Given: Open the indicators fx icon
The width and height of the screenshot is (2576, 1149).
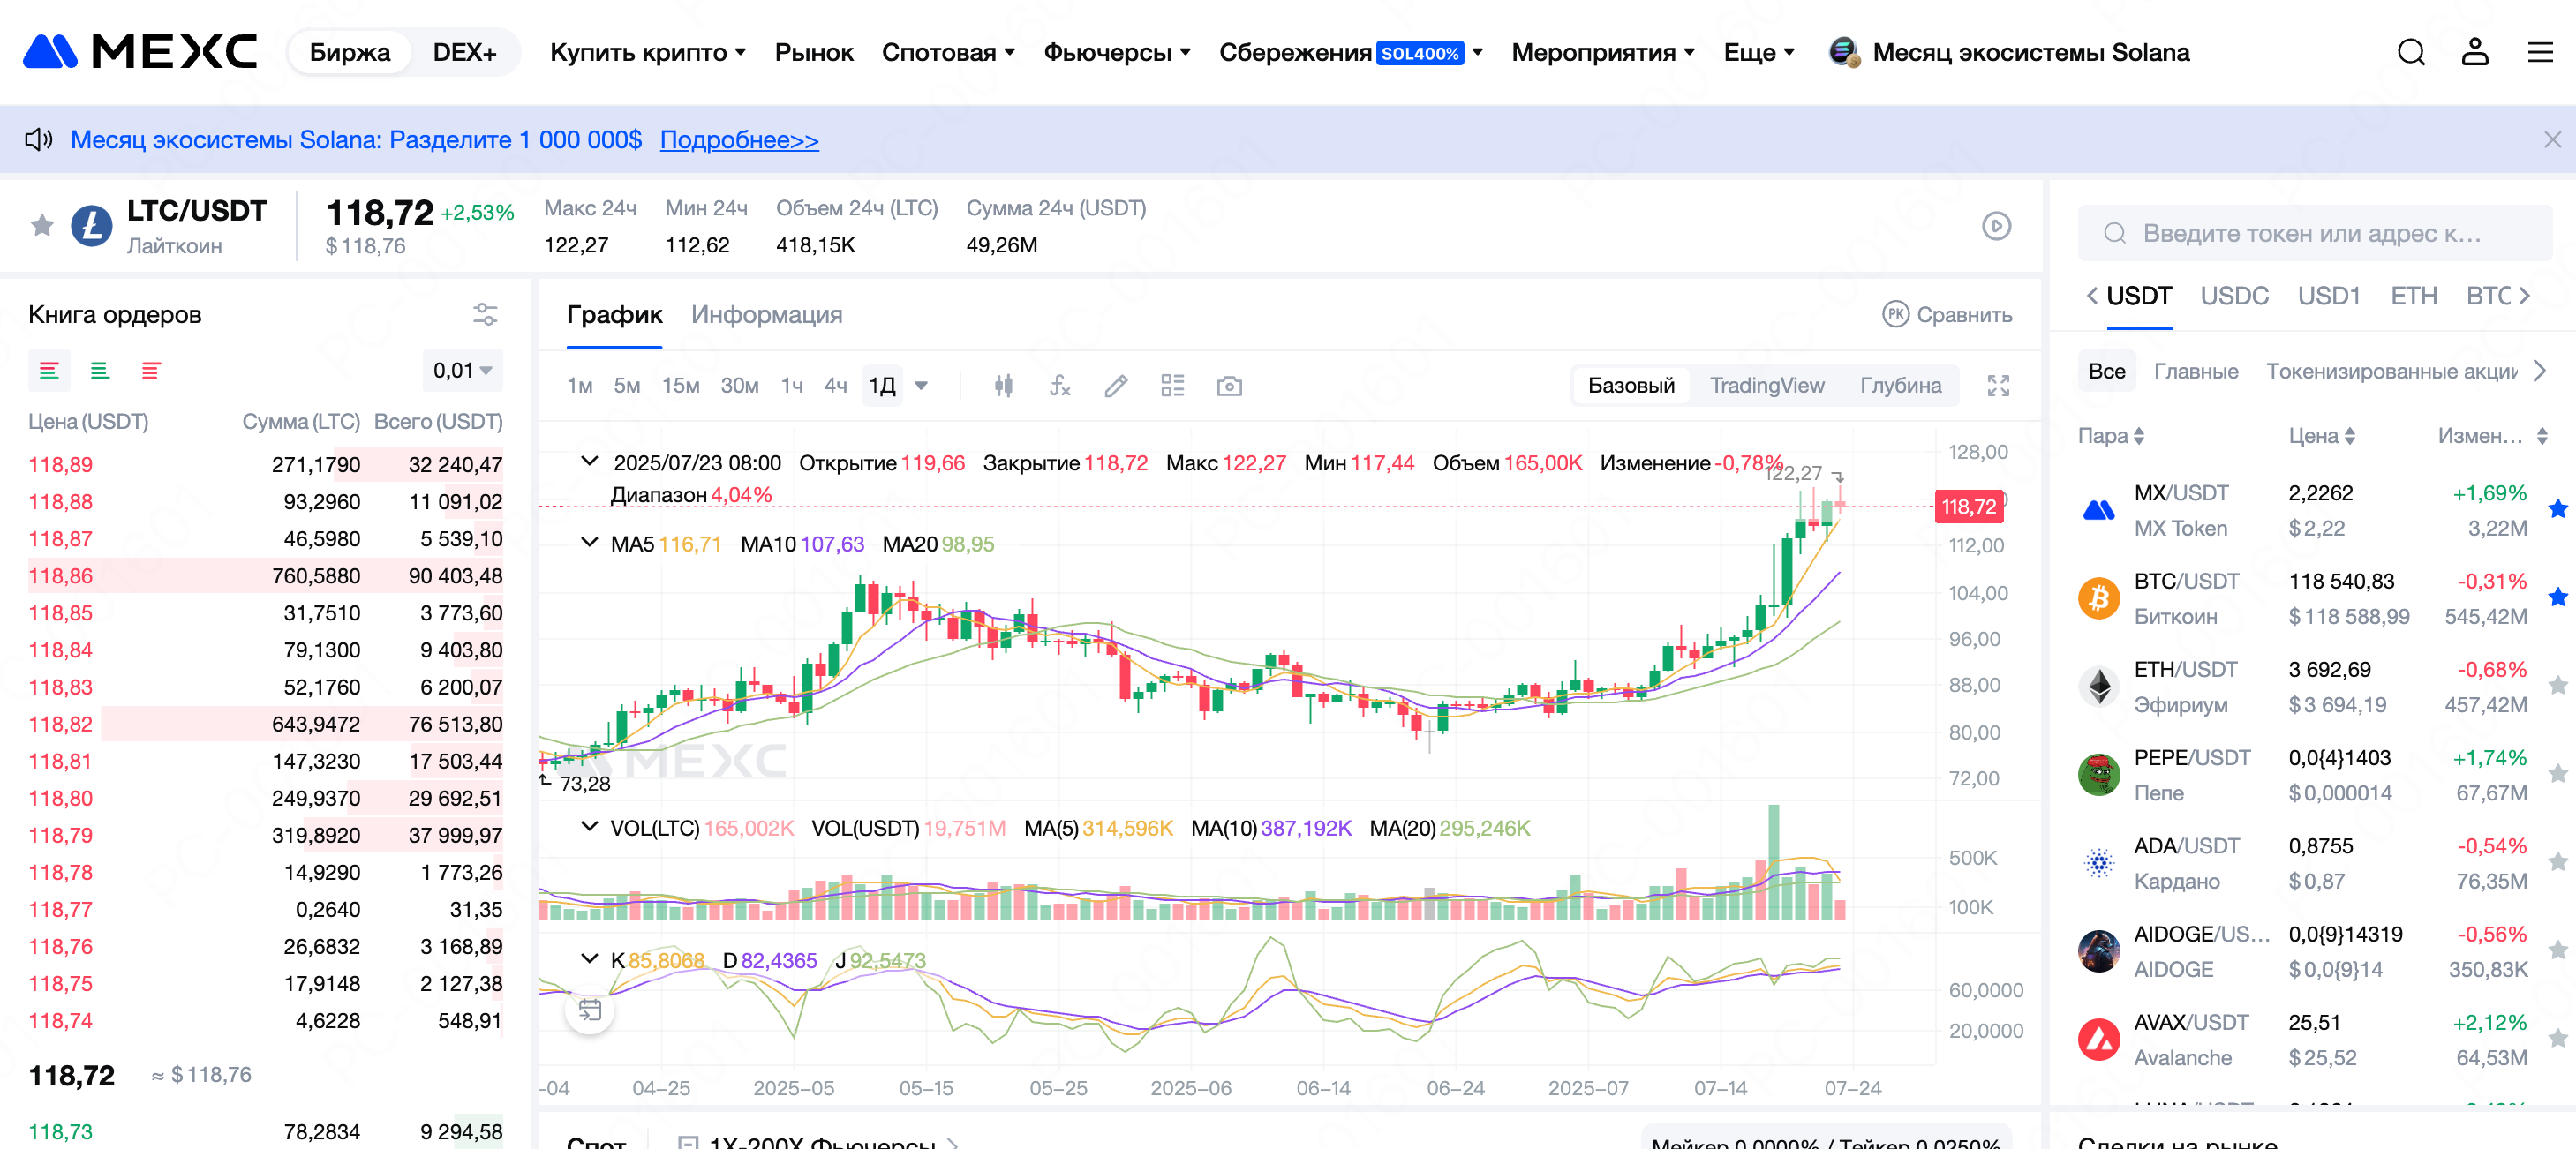Looking at the screenshot, I should (x=1060, y=386).
